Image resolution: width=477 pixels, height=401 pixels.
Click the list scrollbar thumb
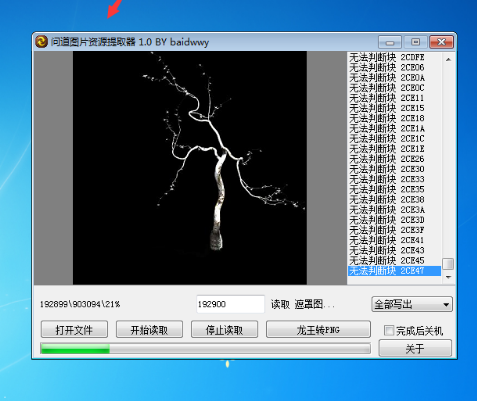pos(448,264)
